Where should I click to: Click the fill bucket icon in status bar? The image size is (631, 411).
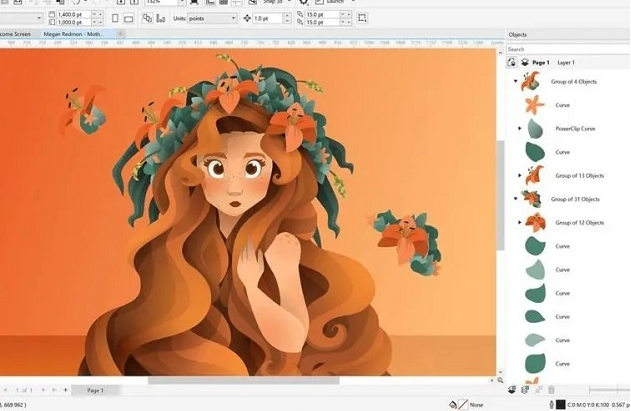(x=454, y=404)
